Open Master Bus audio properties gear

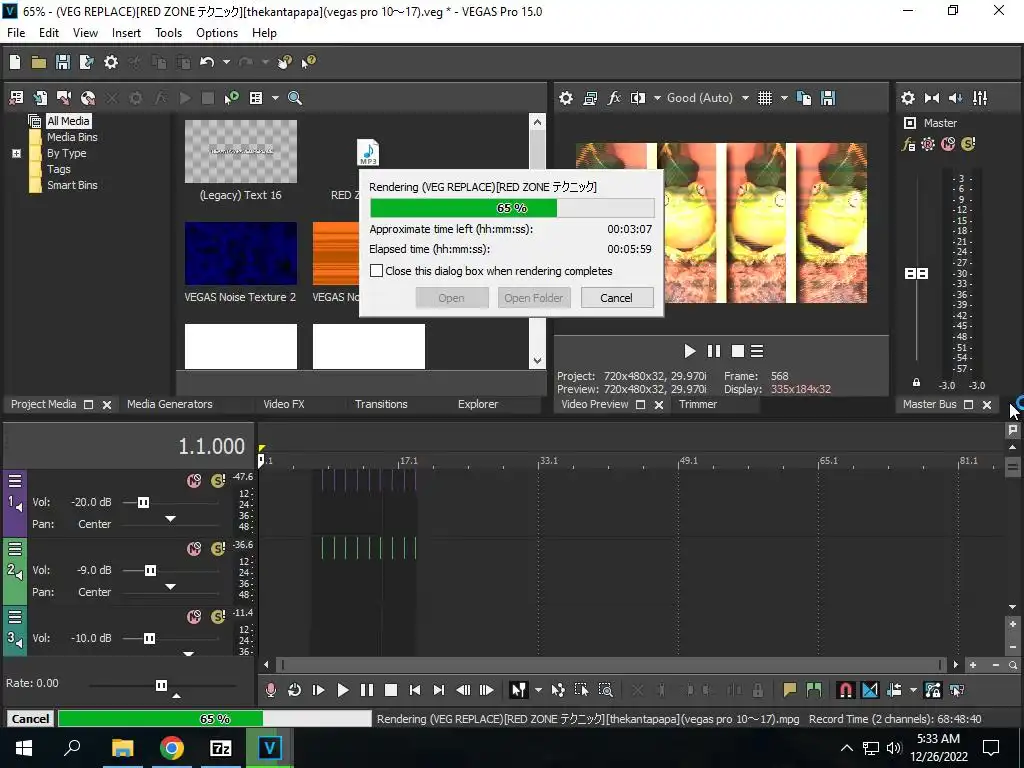(x=908, y=98)
